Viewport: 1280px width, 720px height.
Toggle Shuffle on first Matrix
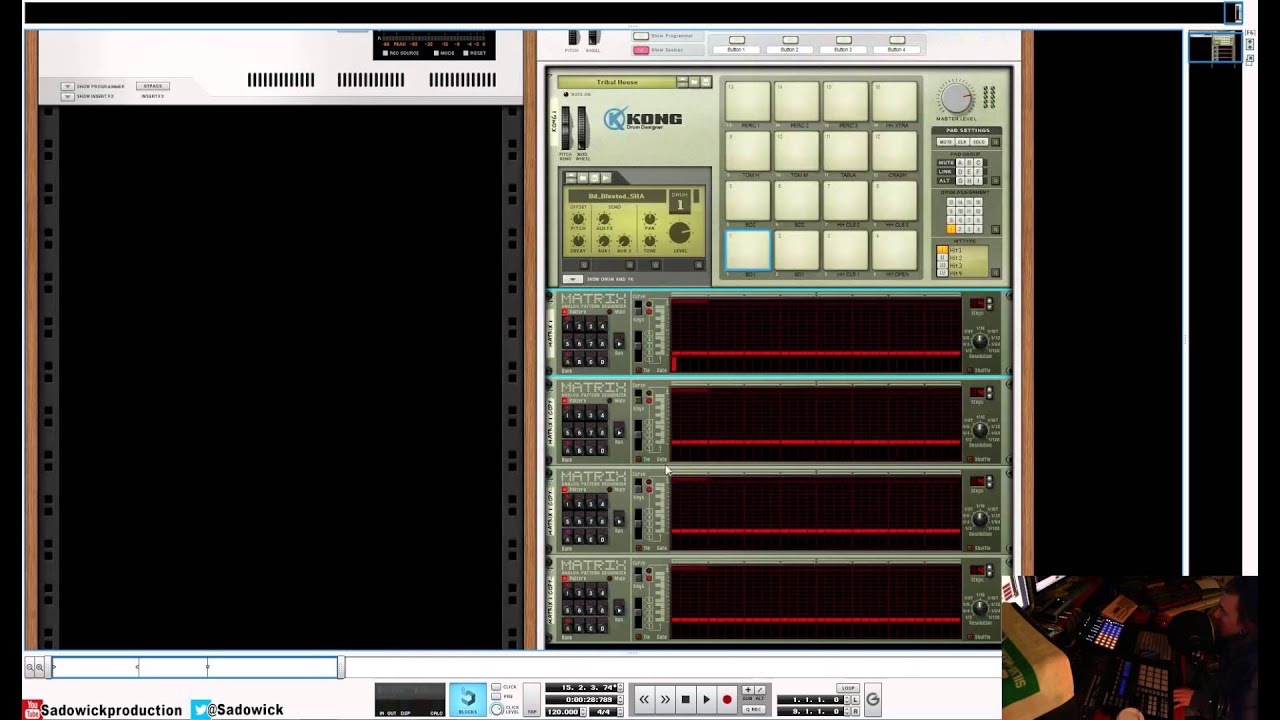(970, 370)
